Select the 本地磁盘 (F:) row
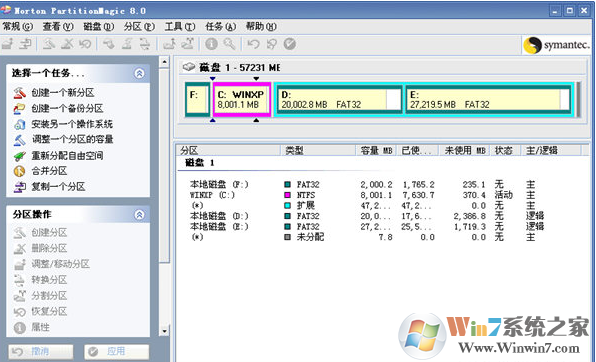Screen dimensions: 596x362 coord(368,184)
